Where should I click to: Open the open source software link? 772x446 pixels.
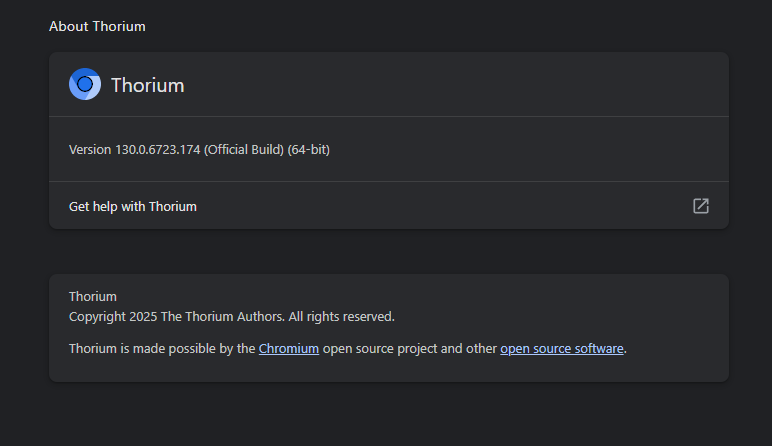[x=562, y=349]
